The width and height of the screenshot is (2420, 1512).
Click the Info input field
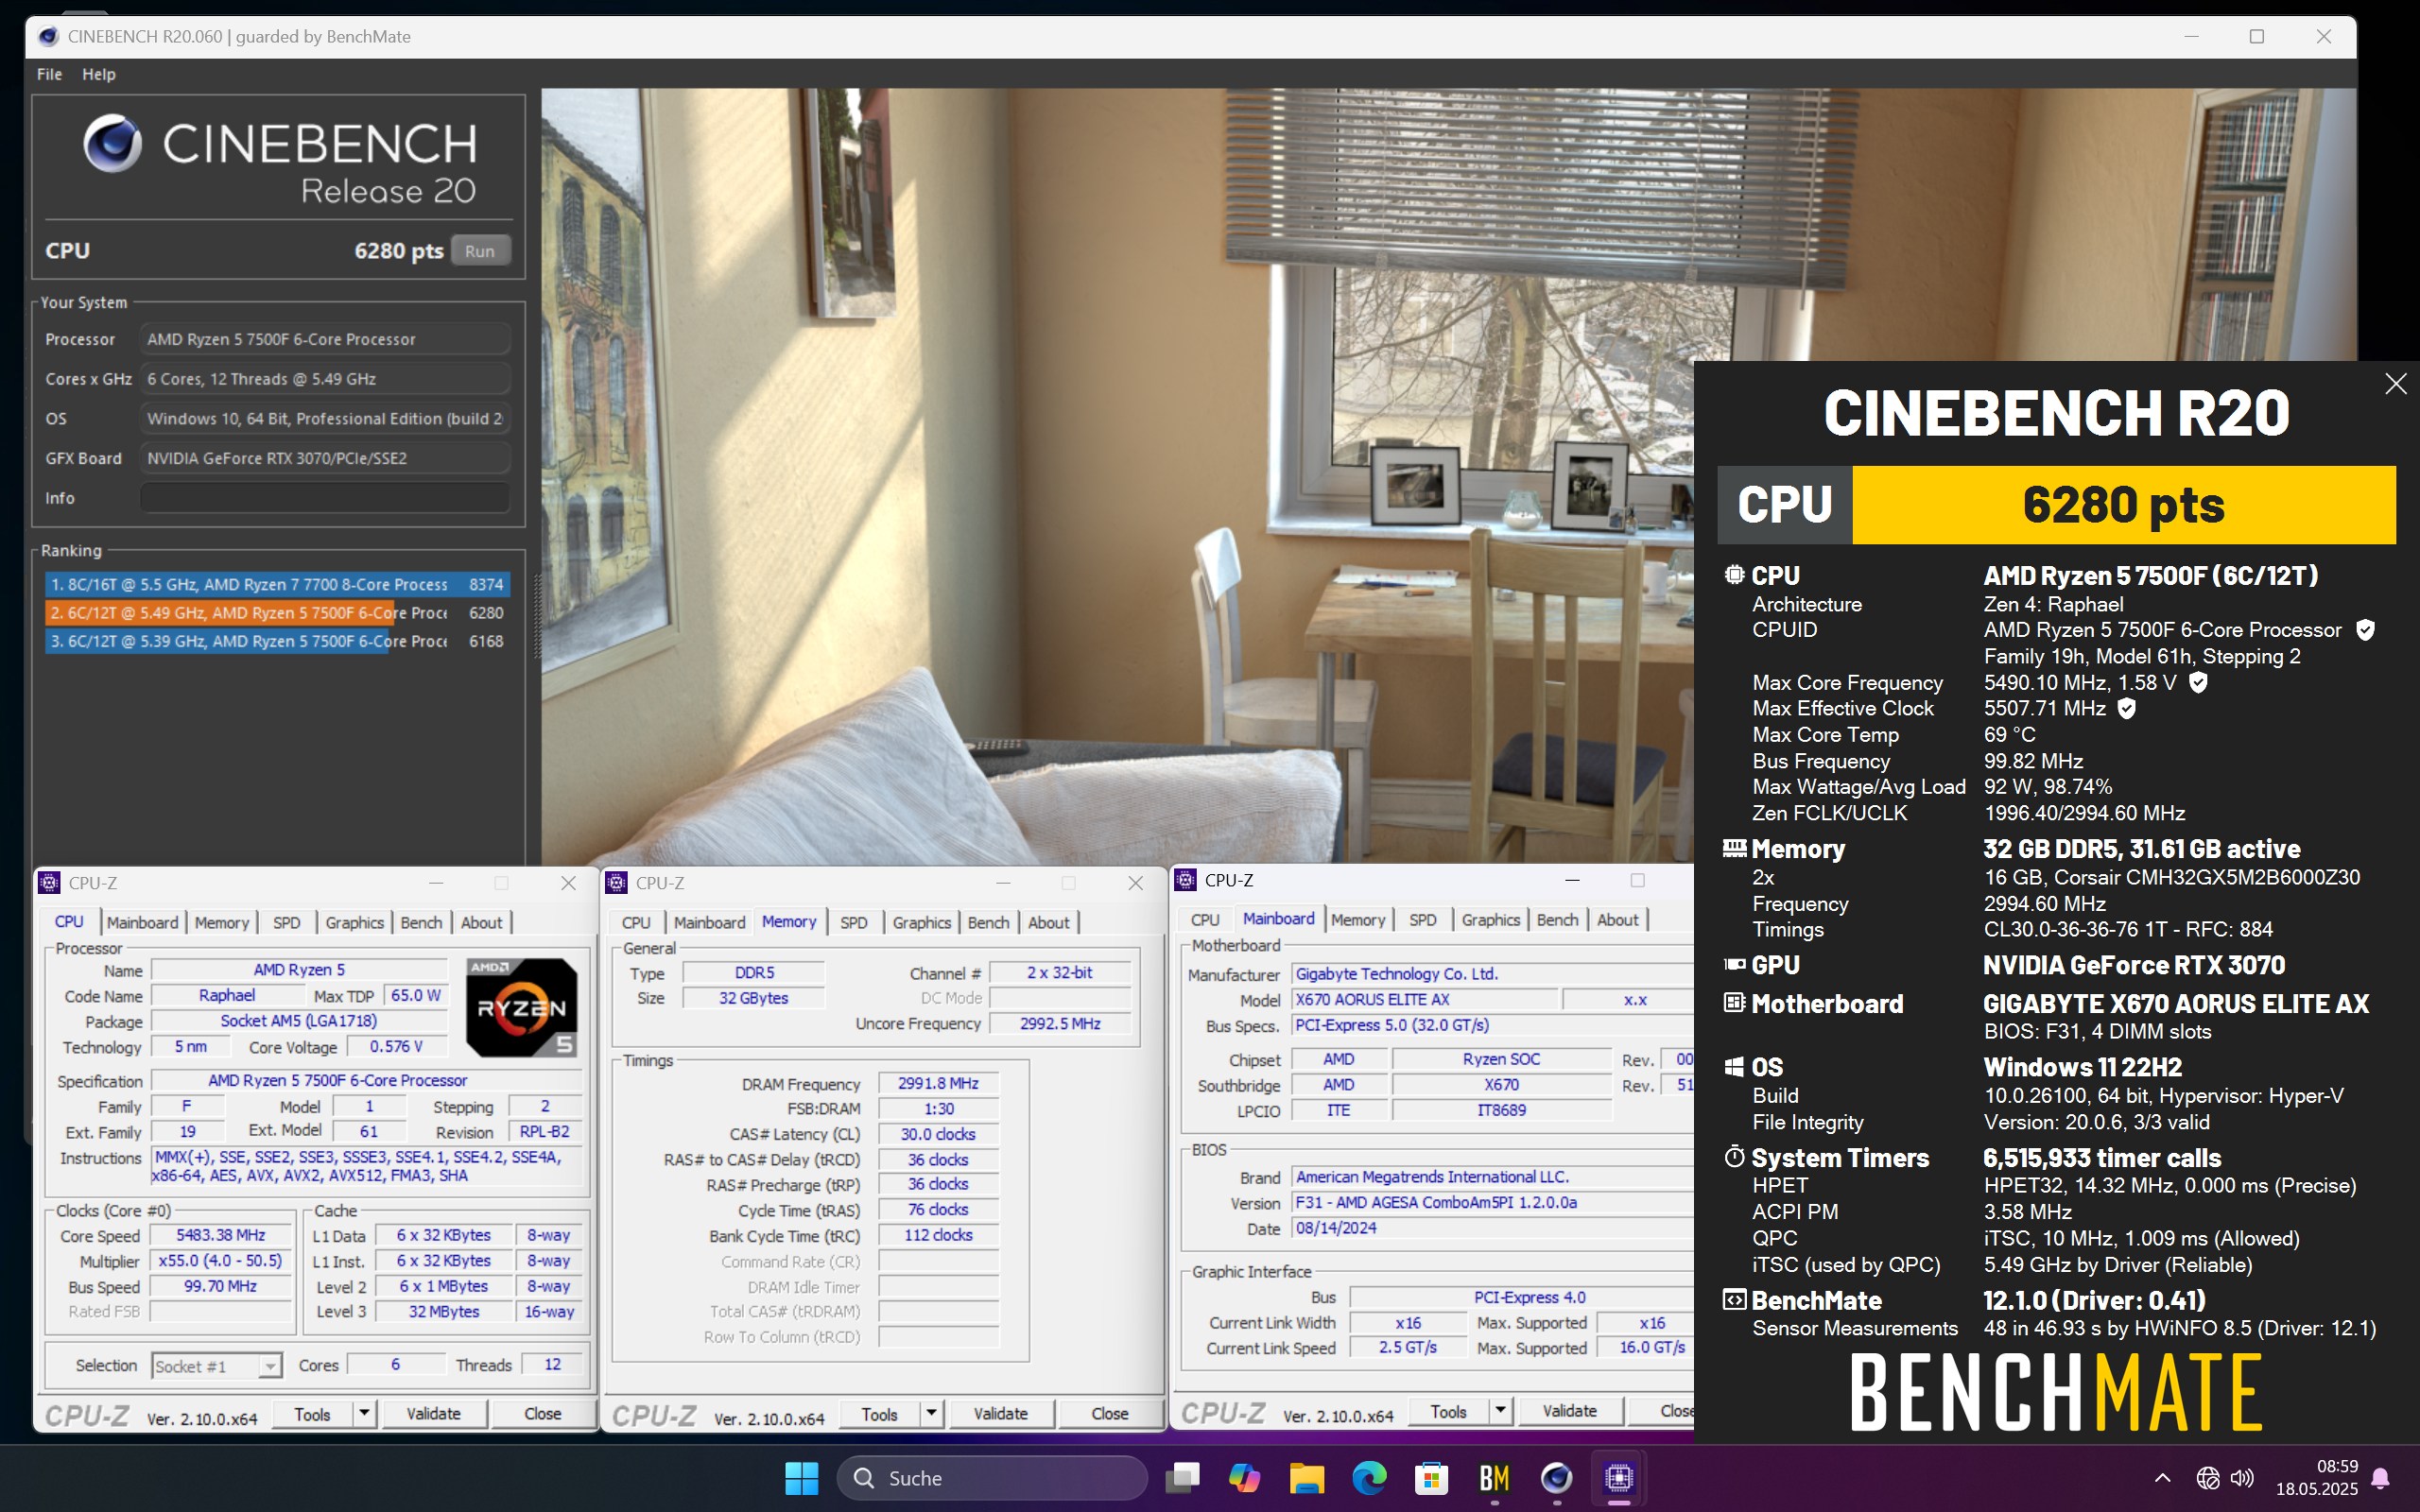[x=324, y=497]
